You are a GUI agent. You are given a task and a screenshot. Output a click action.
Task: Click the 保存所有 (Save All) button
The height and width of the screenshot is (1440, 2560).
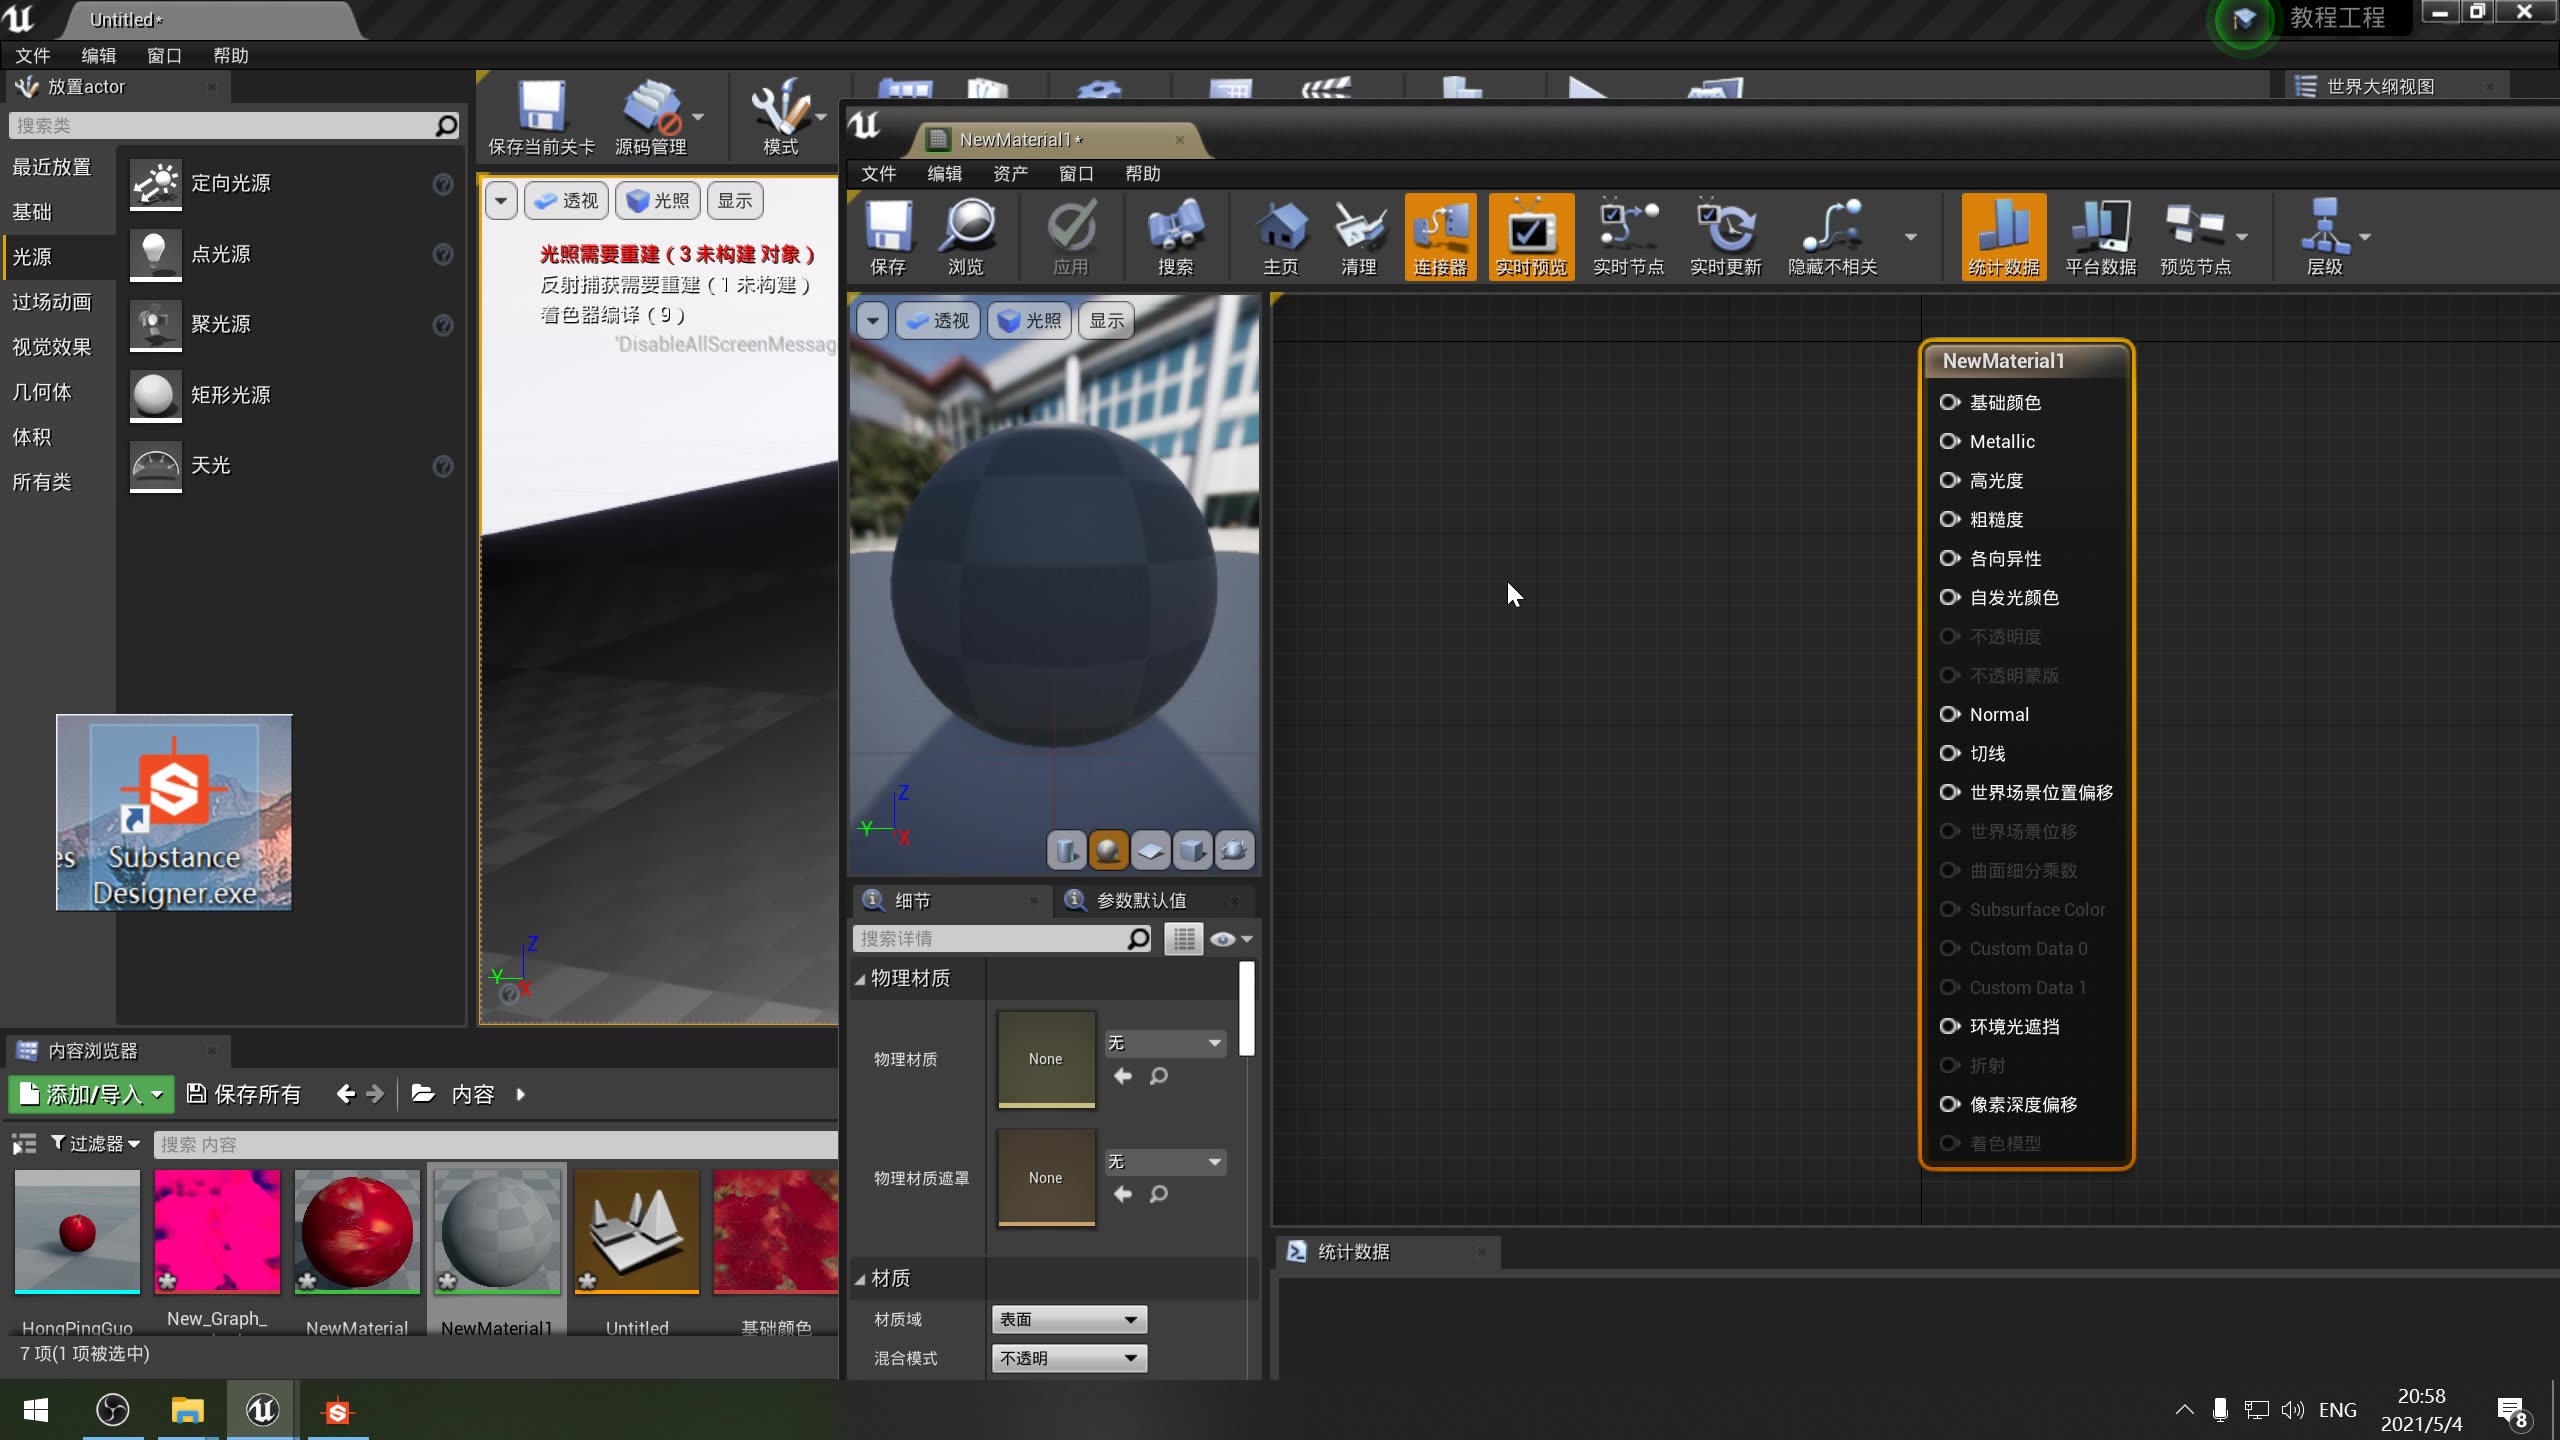click(243, 1093)
